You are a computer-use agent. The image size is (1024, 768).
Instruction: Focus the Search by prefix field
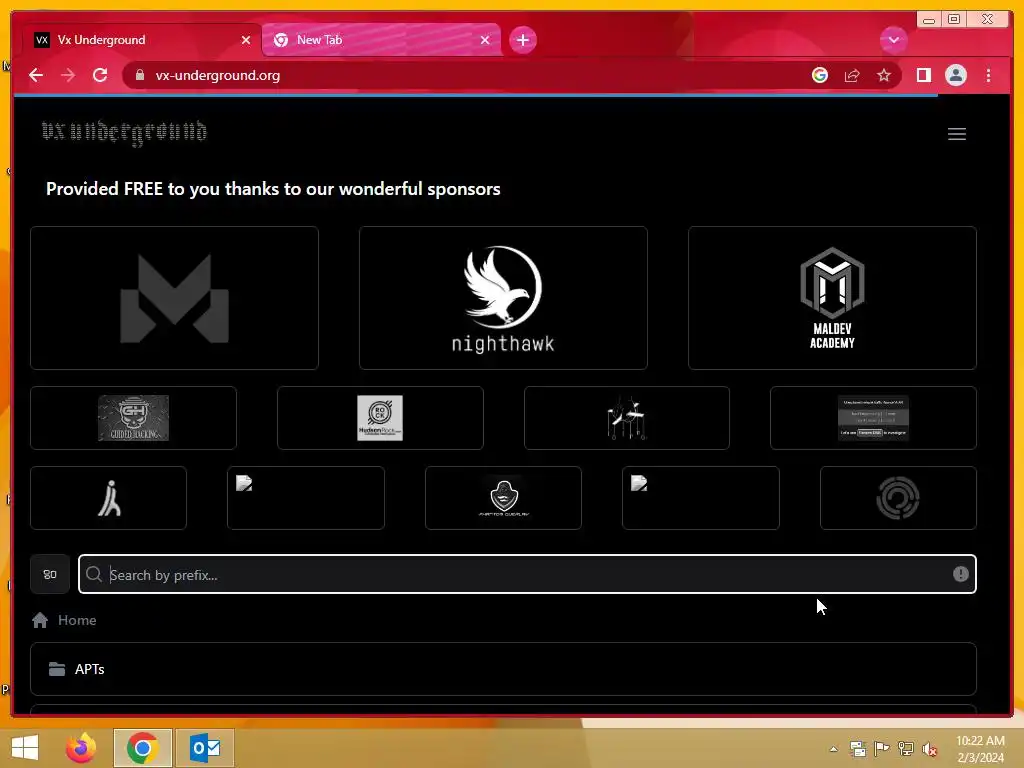pos(527,574)
